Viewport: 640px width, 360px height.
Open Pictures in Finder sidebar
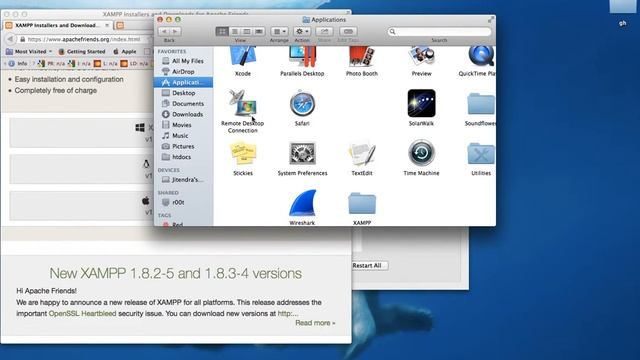point(183,146)
